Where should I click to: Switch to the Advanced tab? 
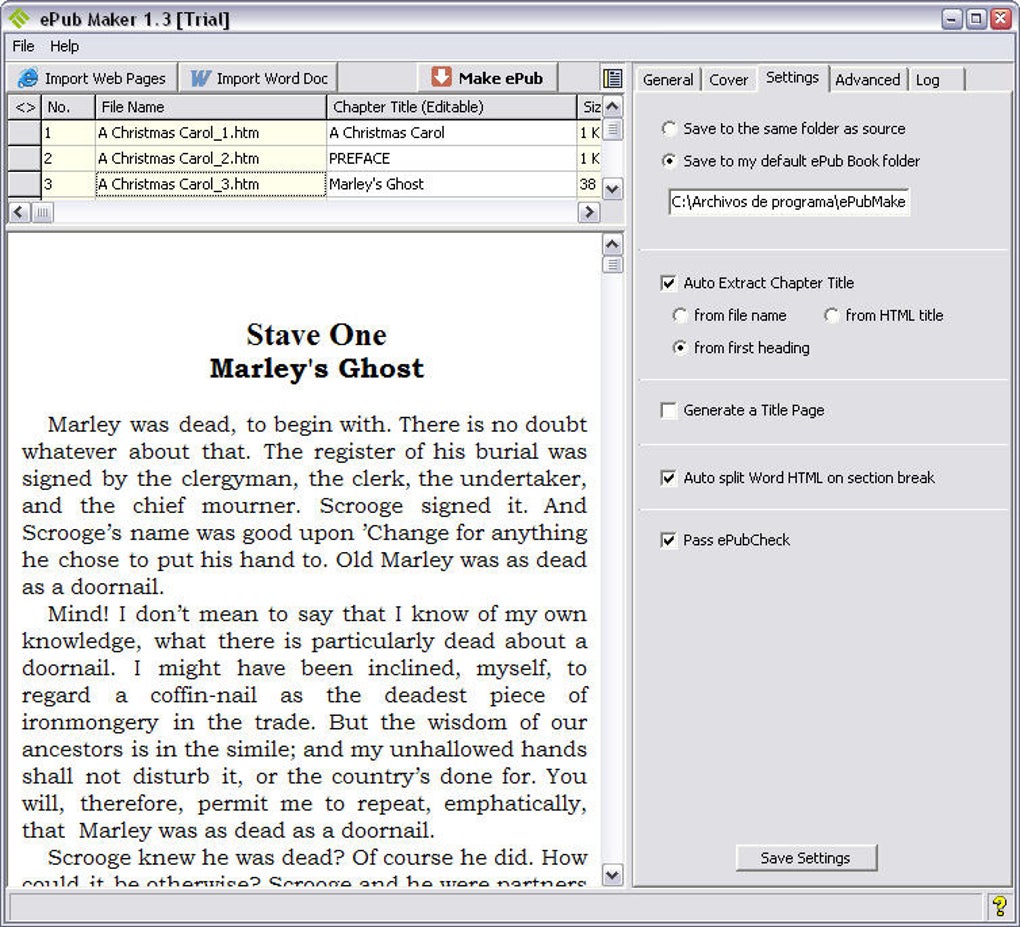(x=868, y=79)
